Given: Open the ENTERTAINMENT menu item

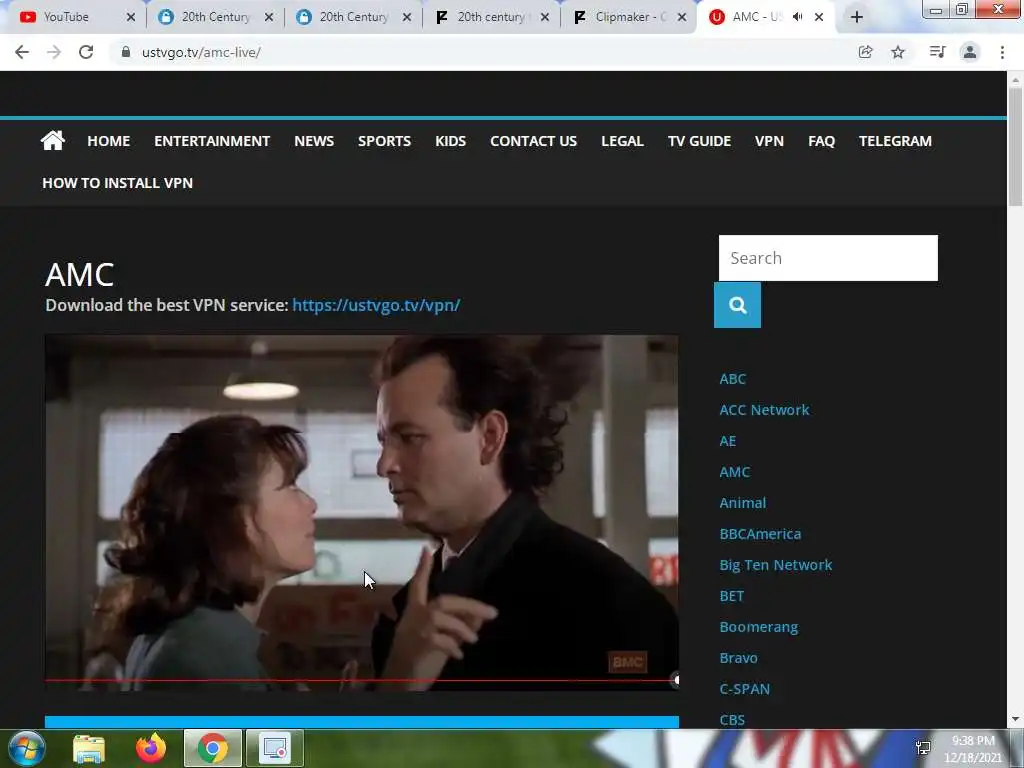Looking at the screenshot, I should pos(212,141).
